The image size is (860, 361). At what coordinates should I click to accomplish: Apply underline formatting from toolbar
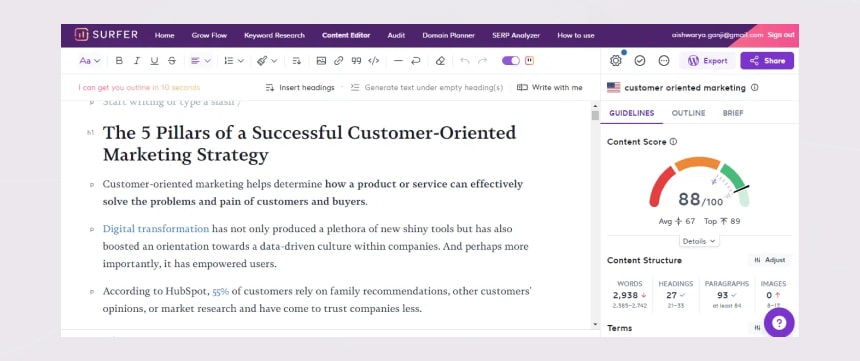(154, 61)
